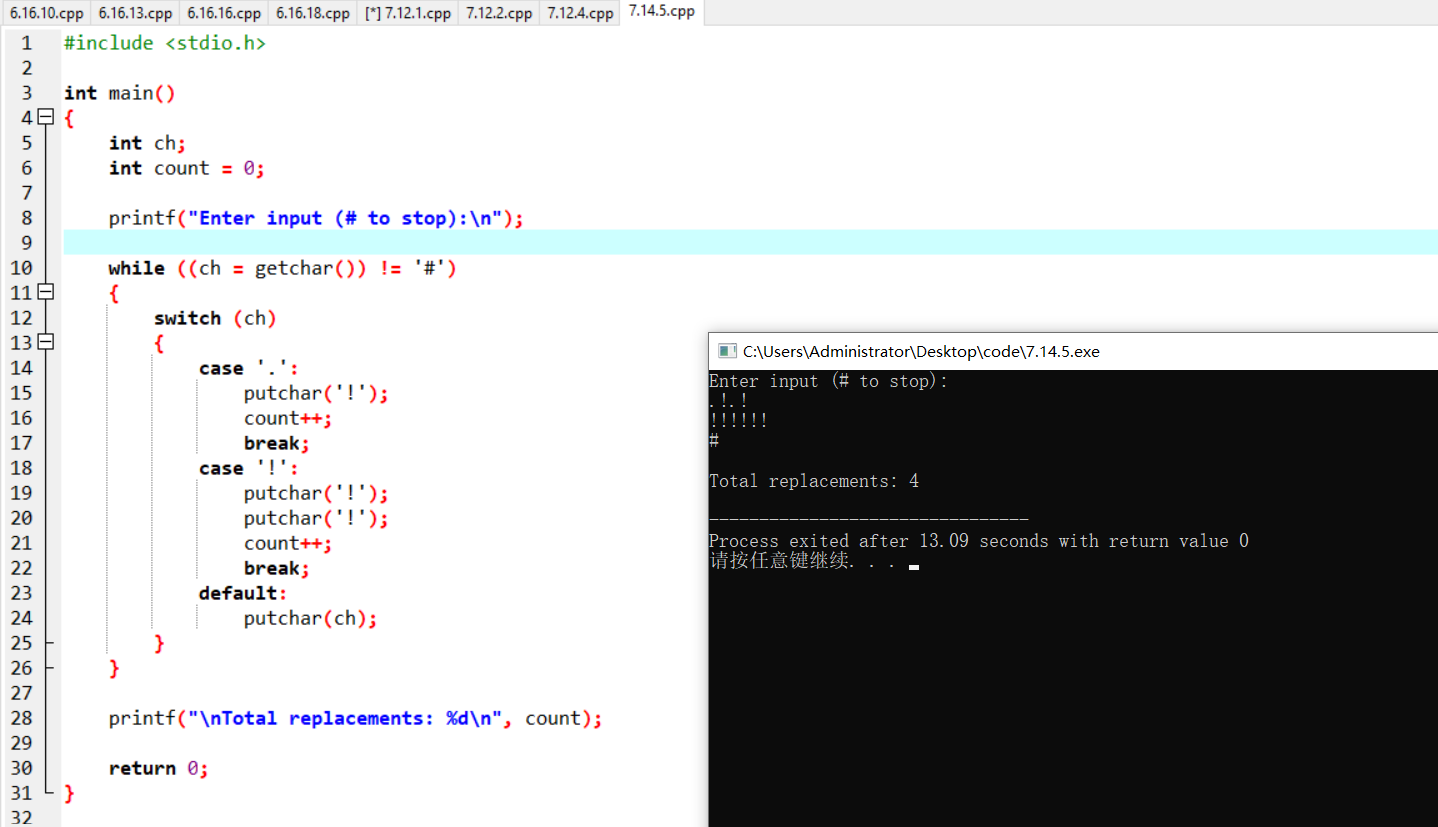Click console 'Process exited after 13.09 seconds' line
Screen dimensions: 1438x827
coord(979,541)
